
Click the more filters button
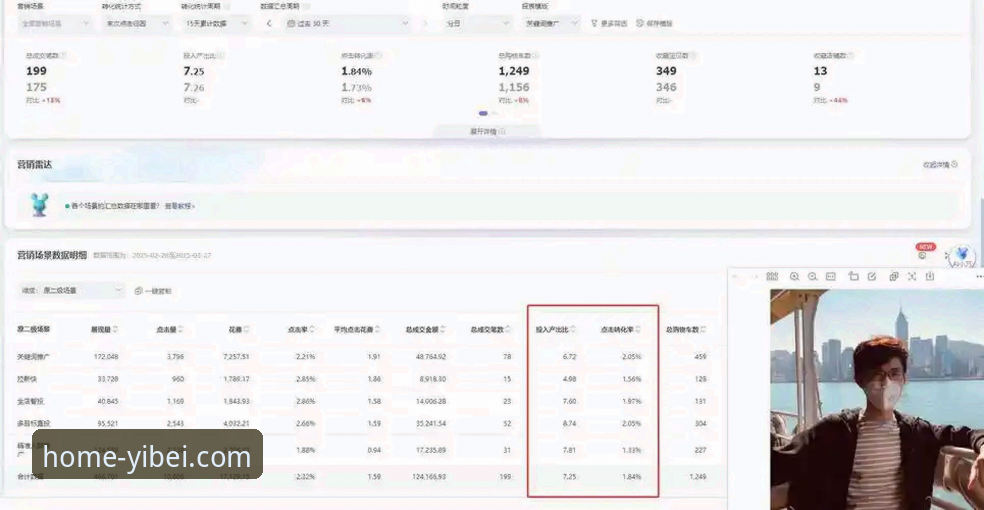point(609,23)
